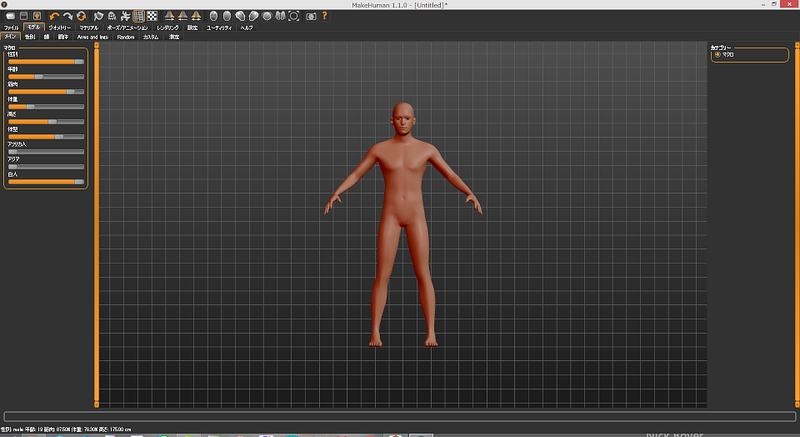Image resolution: width=800 pixels, height=437 pixels.
Task: Select the マクロ category radio button
Action: pos(717,55)
